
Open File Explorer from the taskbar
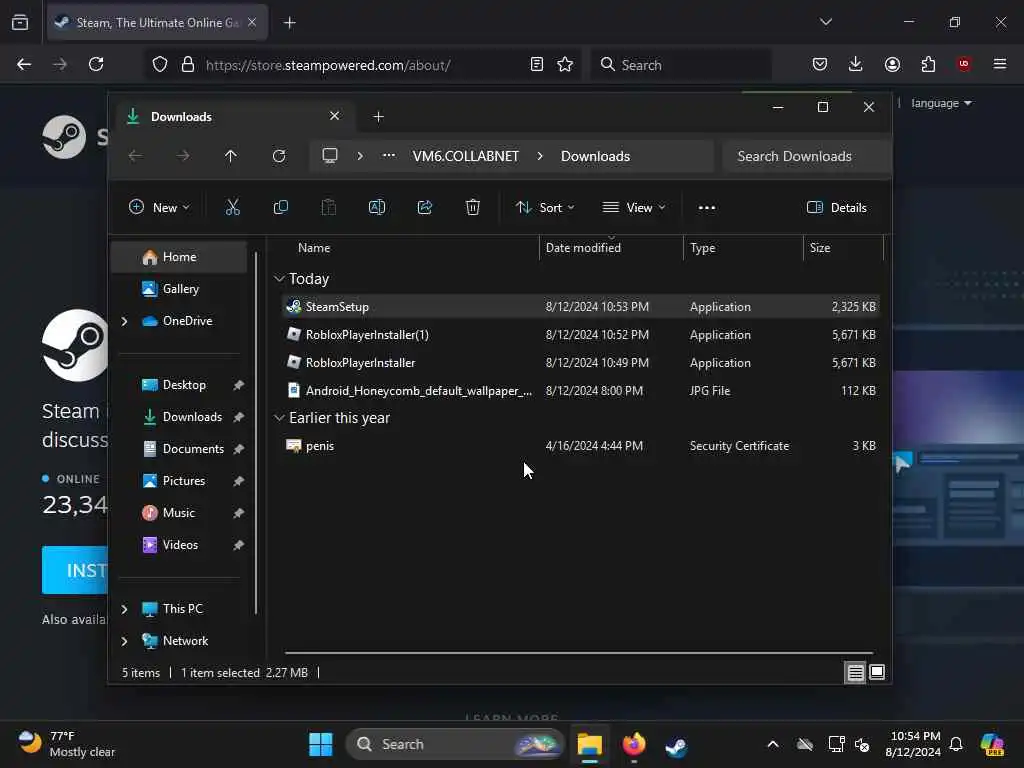[589, 744]
